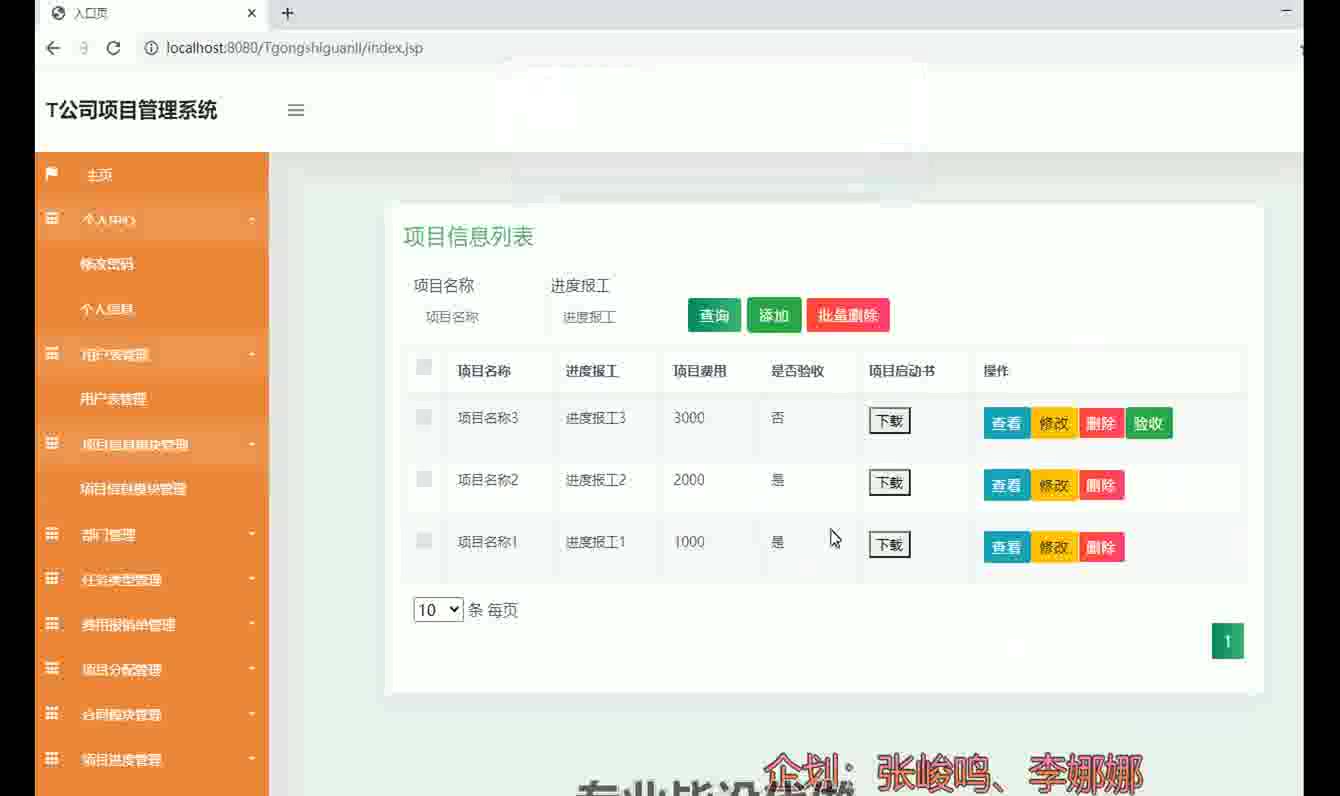Click 验收 button for 项目名称3
This screenshot has width=1340, height=796.
[x=1149, y=423]
